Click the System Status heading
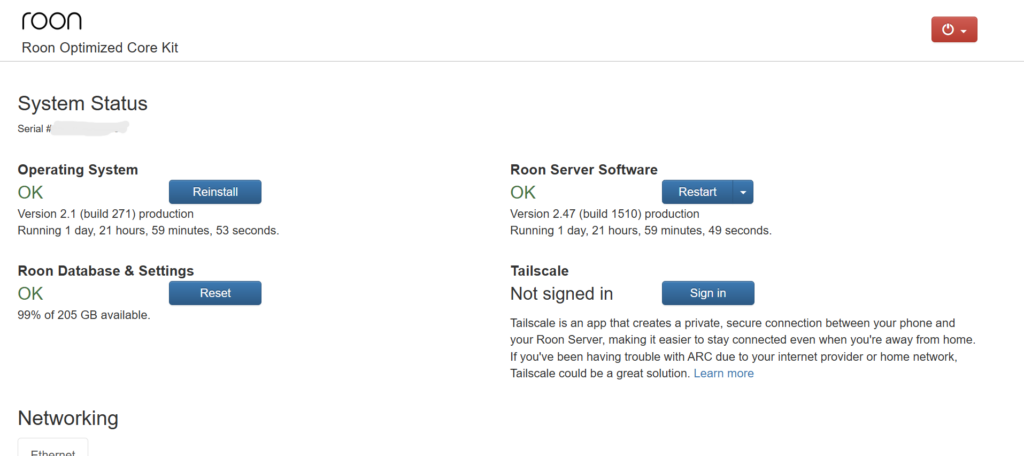 [x=83, y=104]
